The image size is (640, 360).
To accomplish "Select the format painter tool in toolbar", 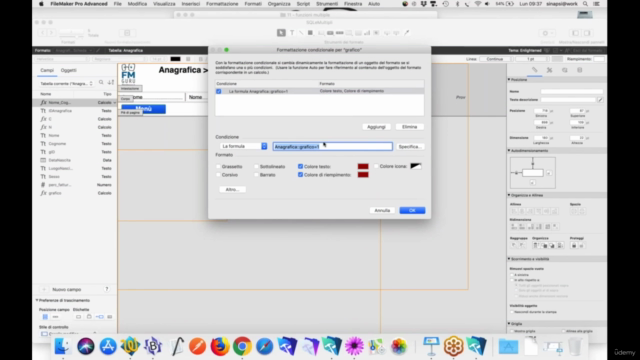I will [x=407, y=33].
